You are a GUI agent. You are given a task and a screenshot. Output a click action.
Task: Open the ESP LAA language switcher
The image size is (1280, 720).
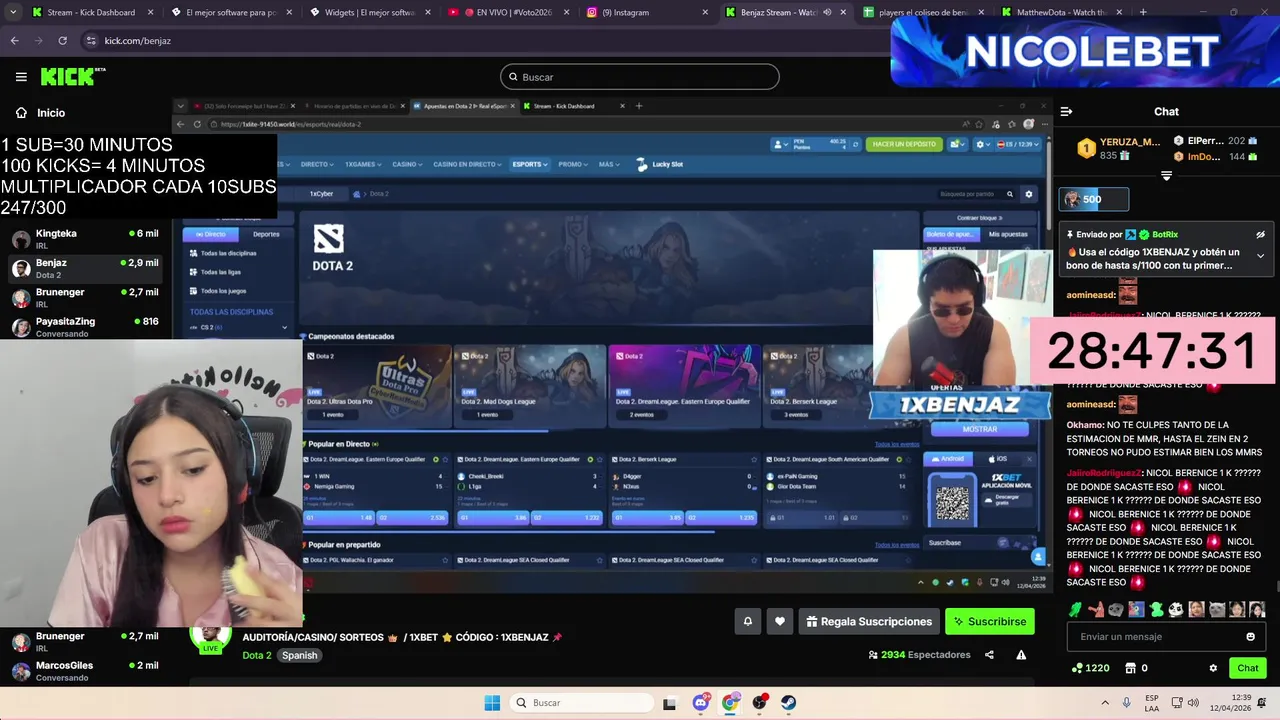1153,703
